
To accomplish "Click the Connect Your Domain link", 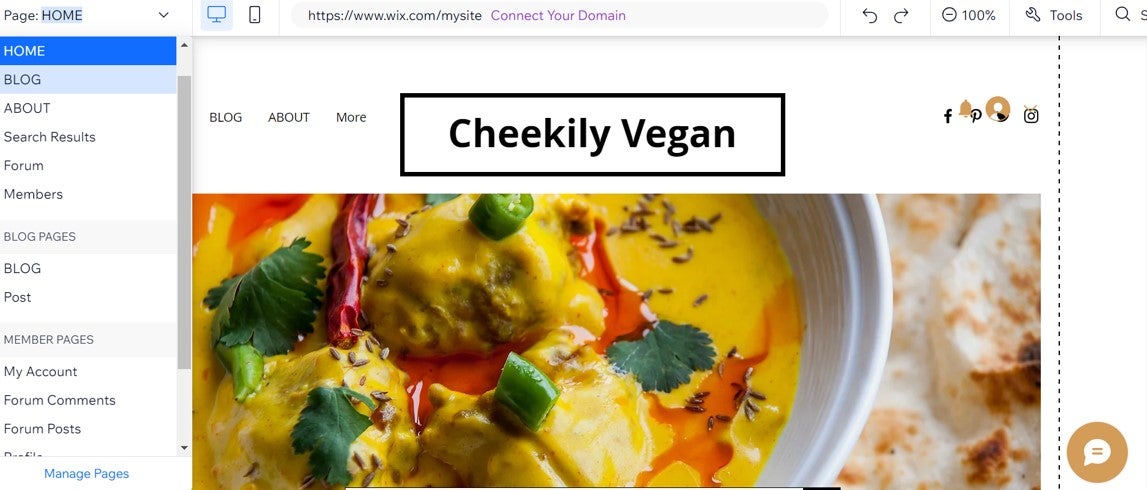I will [558, 15].
